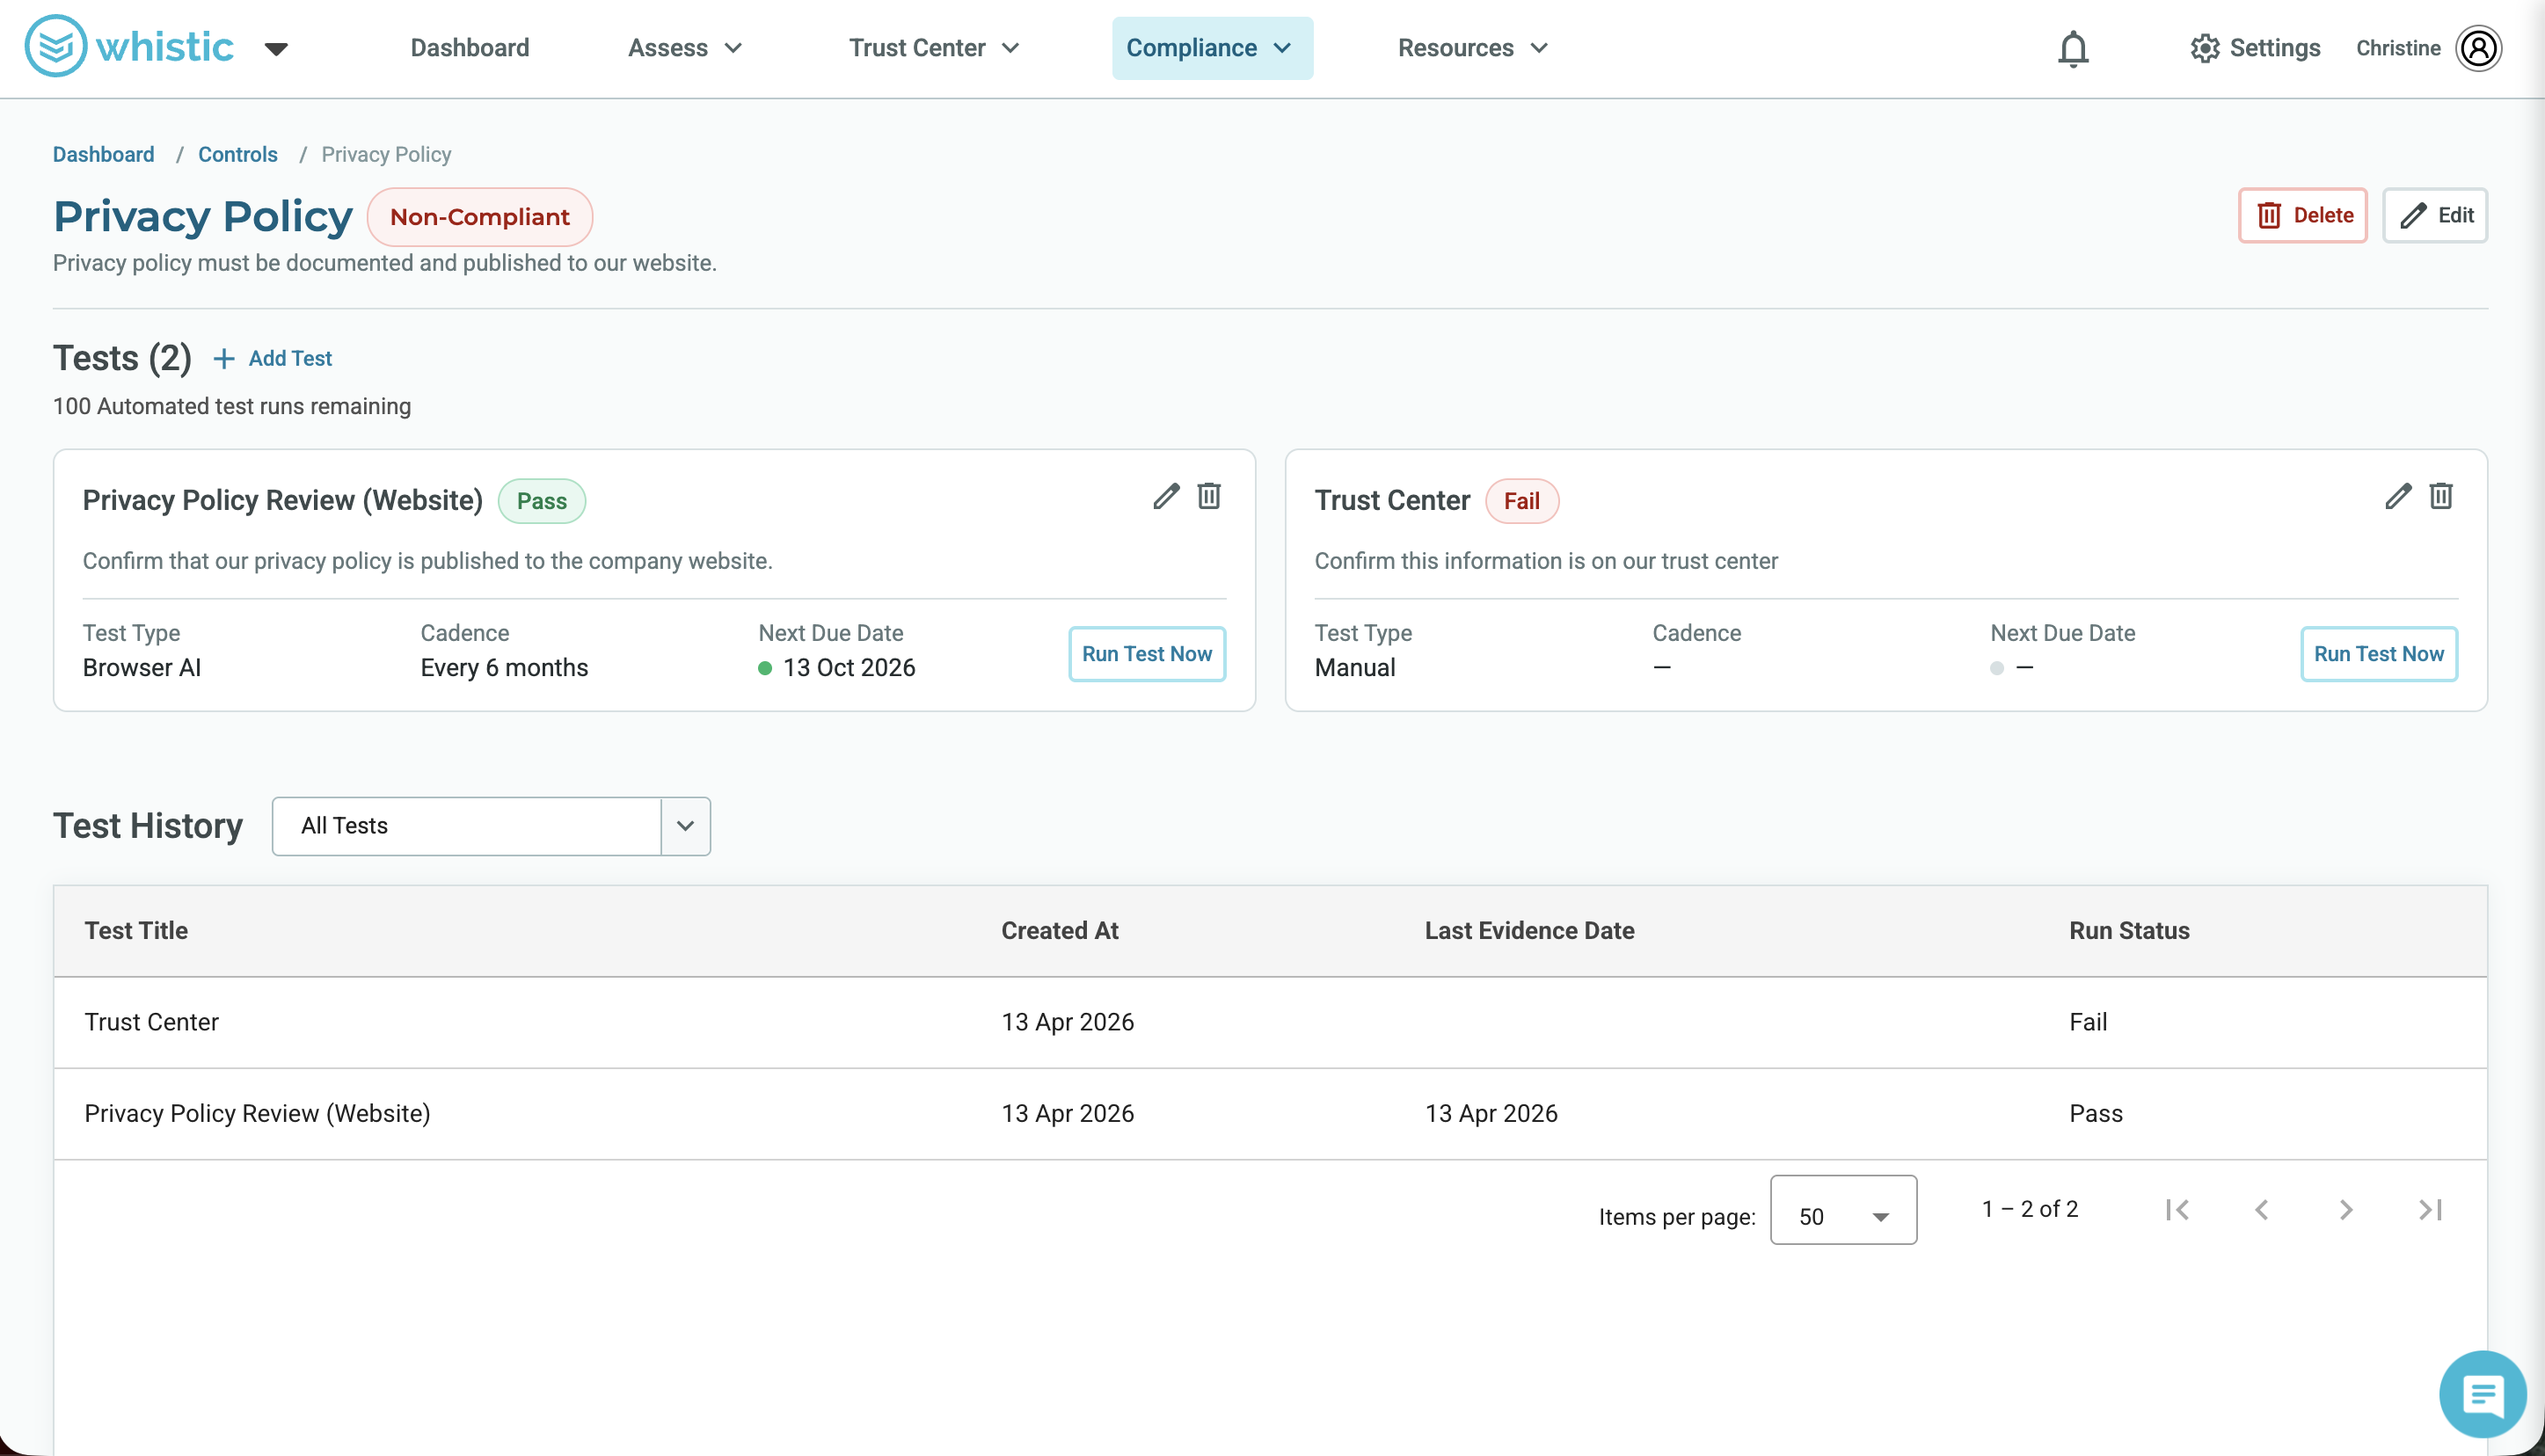Click the 100 Automated test runs remaining text

232,406
